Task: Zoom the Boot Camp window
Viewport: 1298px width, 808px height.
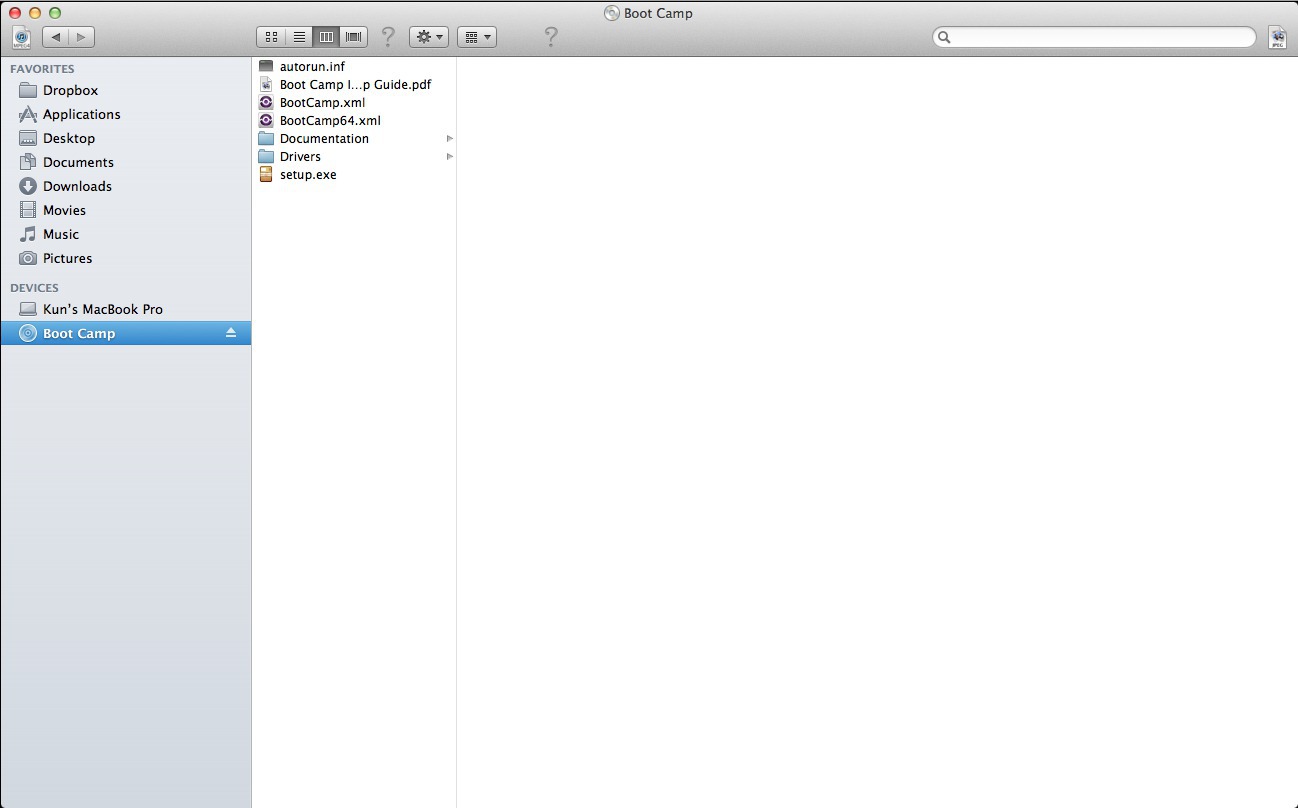Action: click(55, 13)
